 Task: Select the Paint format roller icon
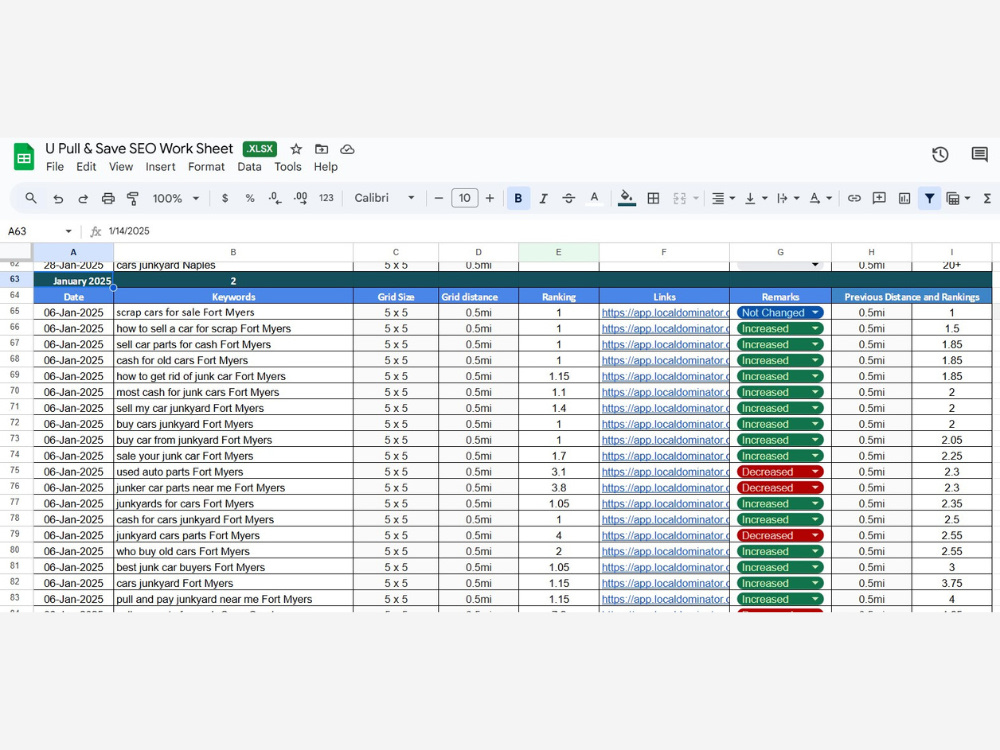click(x=133, y=198)
